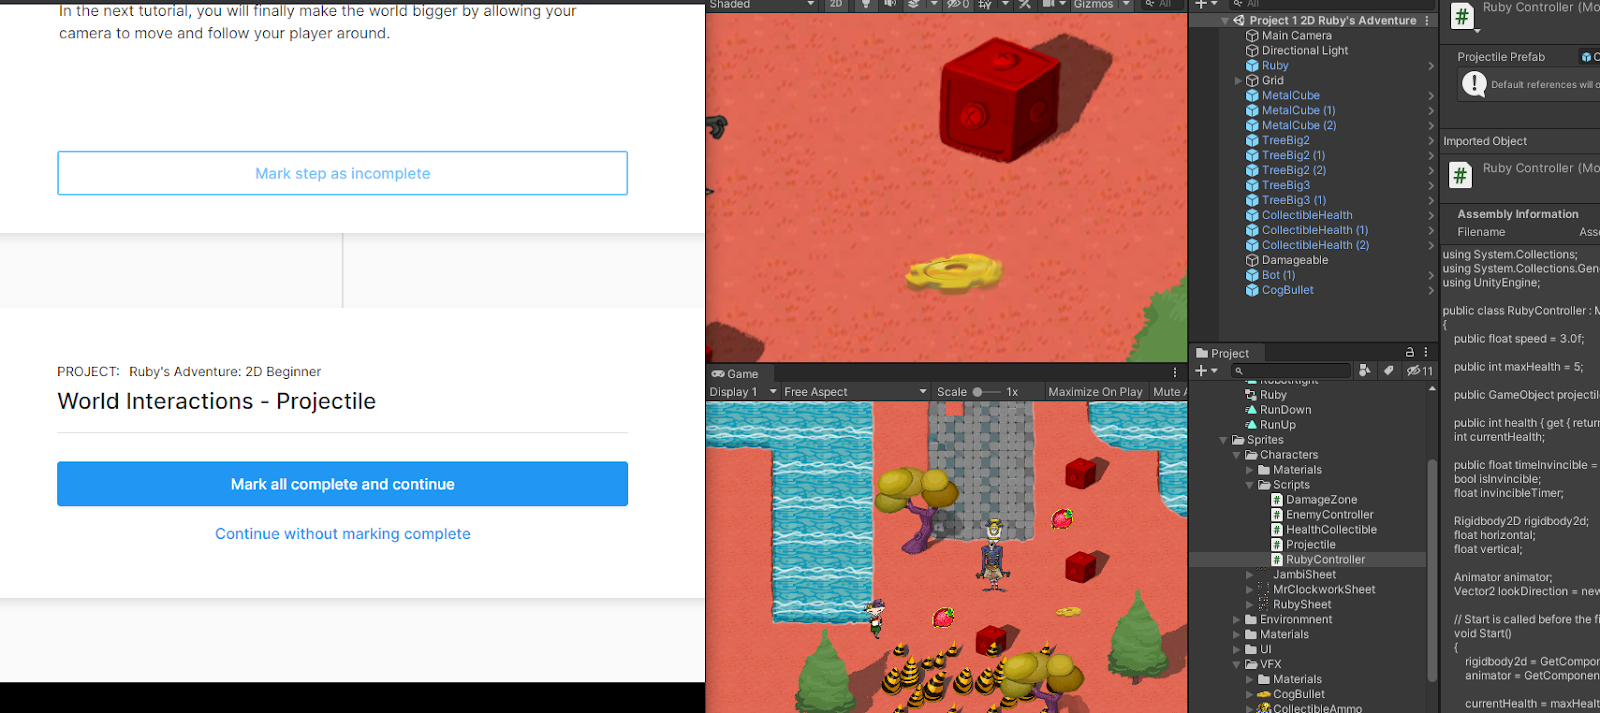
Task: Click the Project panel scroll up arrow
Action: 1432,387
